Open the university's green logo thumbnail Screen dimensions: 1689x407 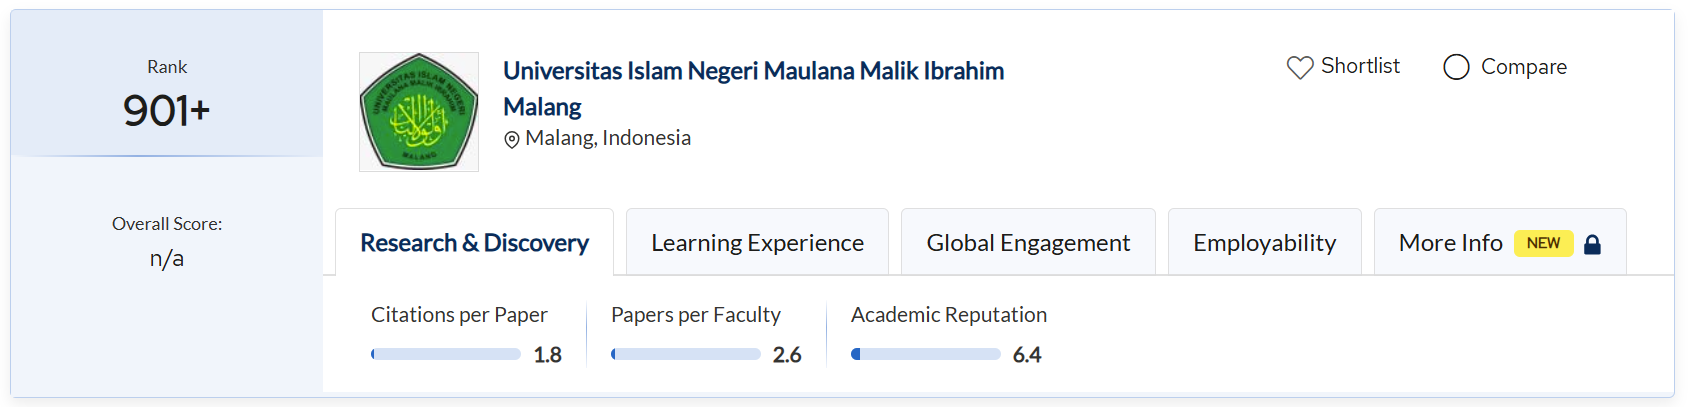(419, 112)
